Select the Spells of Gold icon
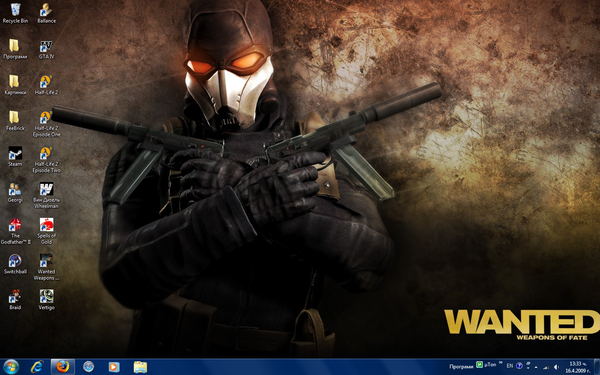This screenshot has height=375, width=600. (46, 231)
